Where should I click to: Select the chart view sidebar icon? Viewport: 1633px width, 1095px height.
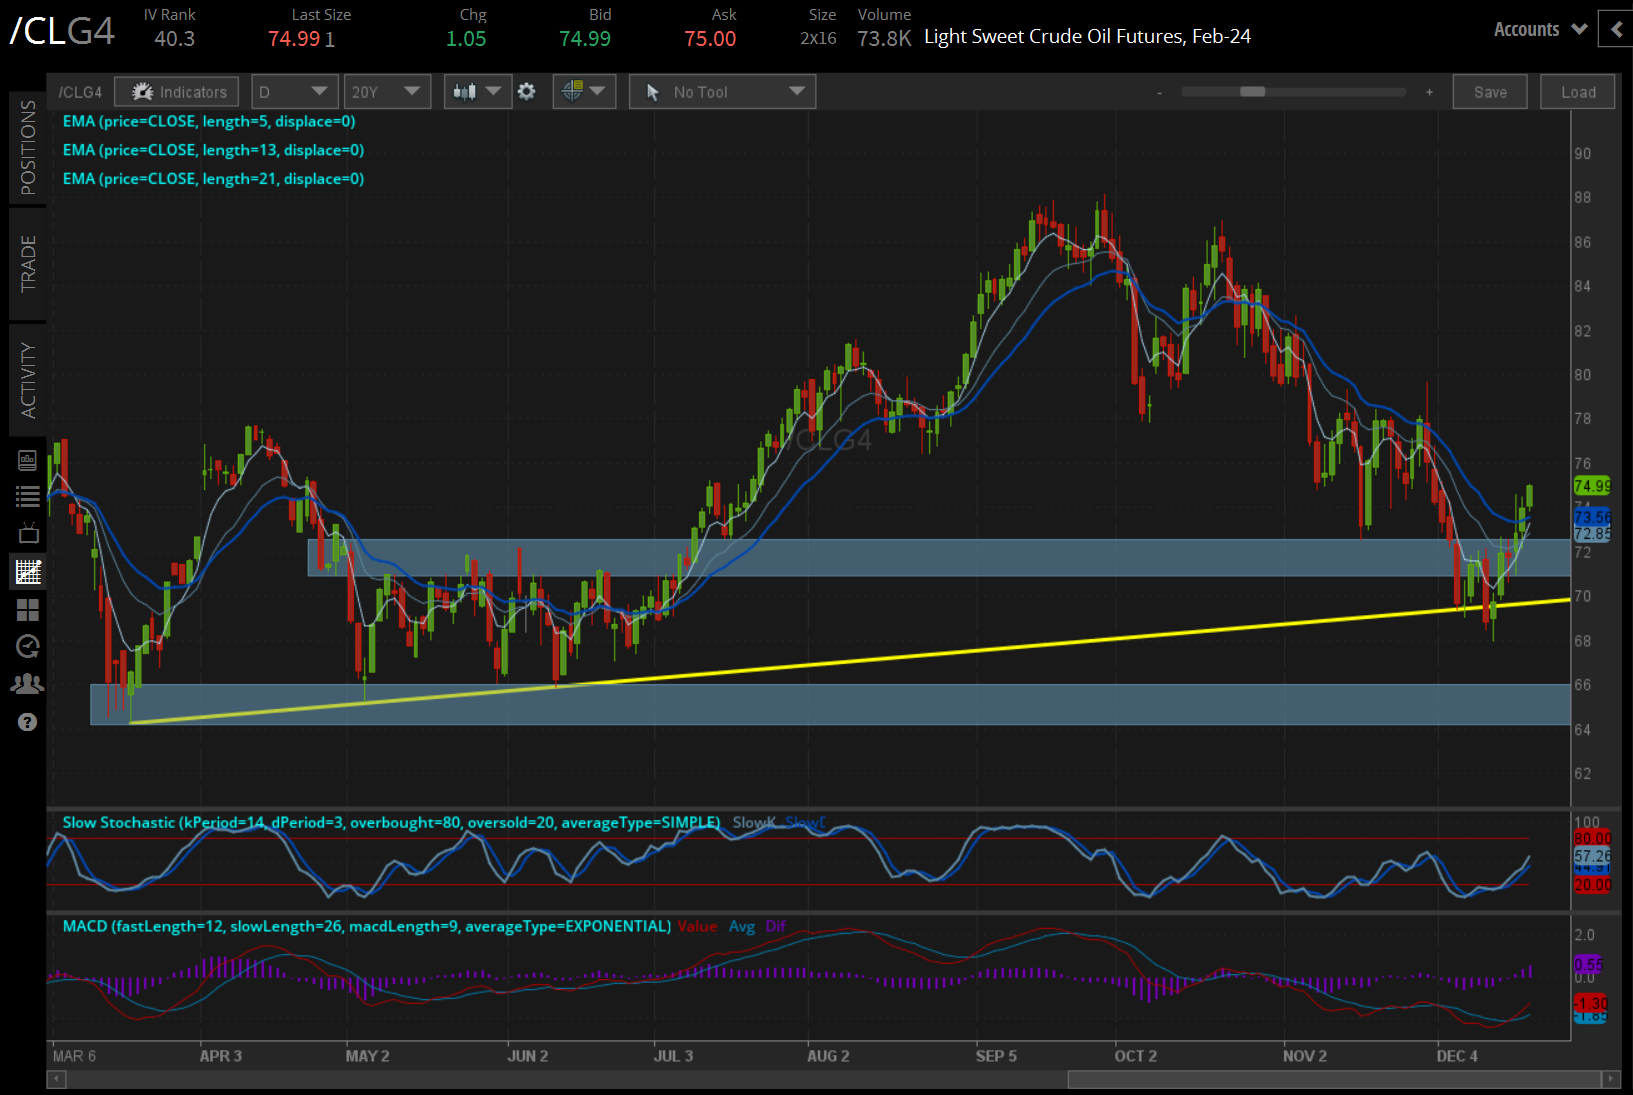[x=28, y=572]
